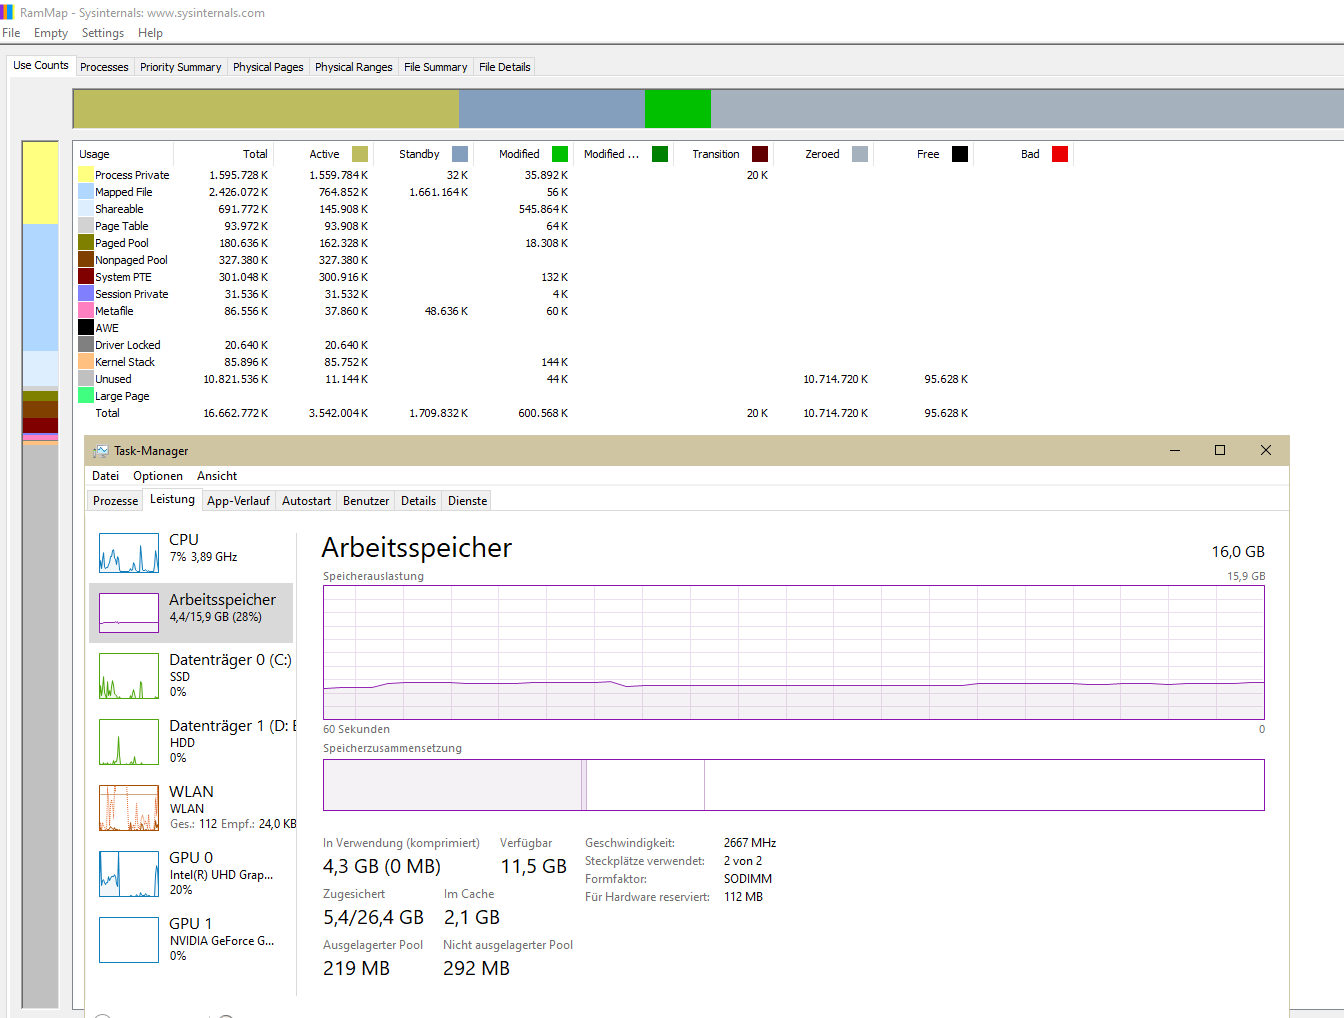Open RamMap Settings menu
Image resolution: width=1344 pixels, height=1018 pixels.
103,33
